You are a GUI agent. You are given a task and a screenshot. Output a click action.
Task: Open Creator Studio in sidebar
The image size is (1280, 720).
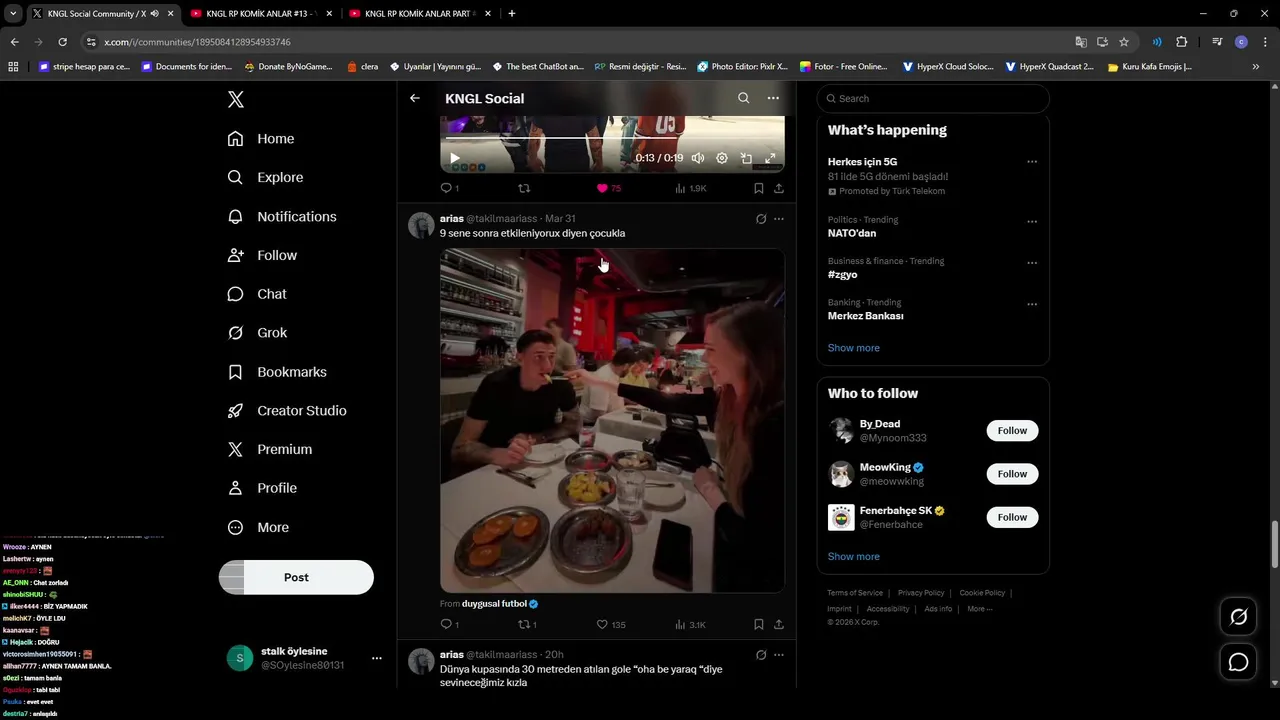(287, 411)
